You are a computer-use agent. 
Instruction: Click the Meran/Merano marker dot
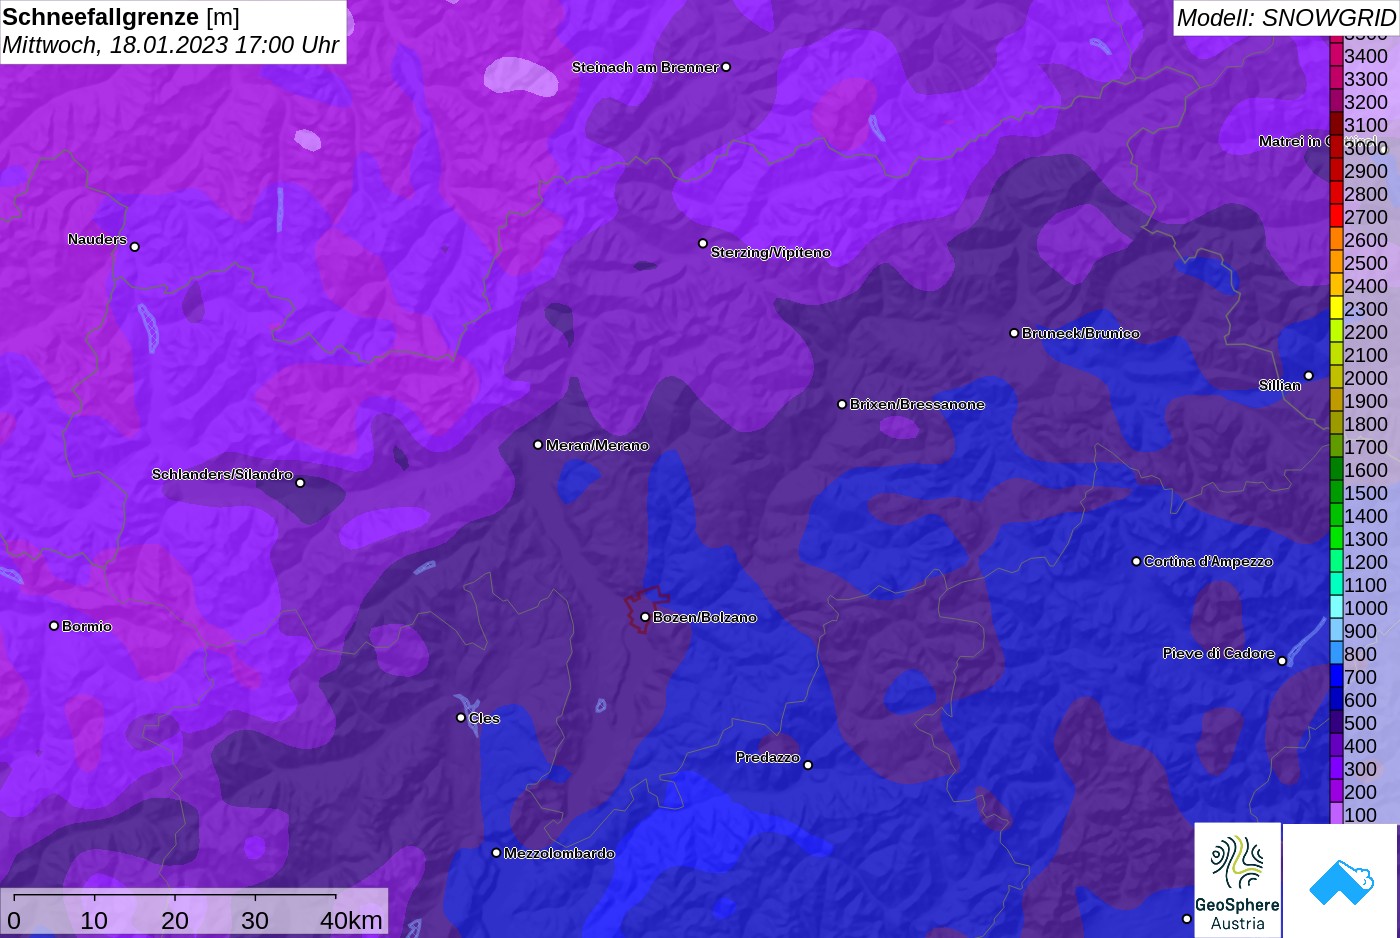point(538,444)
